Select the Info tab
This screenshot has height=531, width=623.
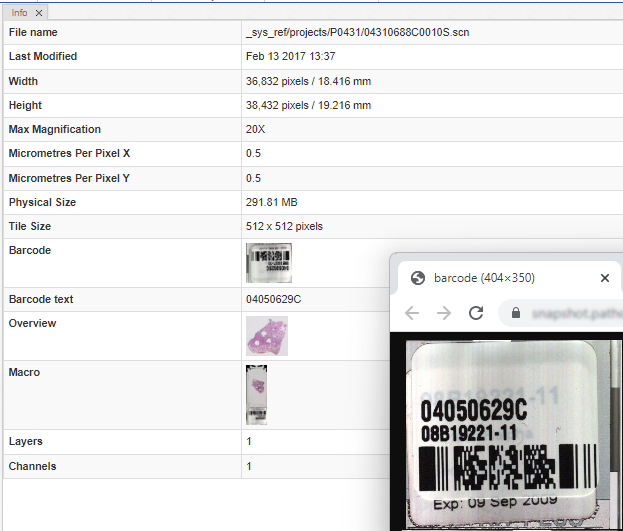[19, 13]
